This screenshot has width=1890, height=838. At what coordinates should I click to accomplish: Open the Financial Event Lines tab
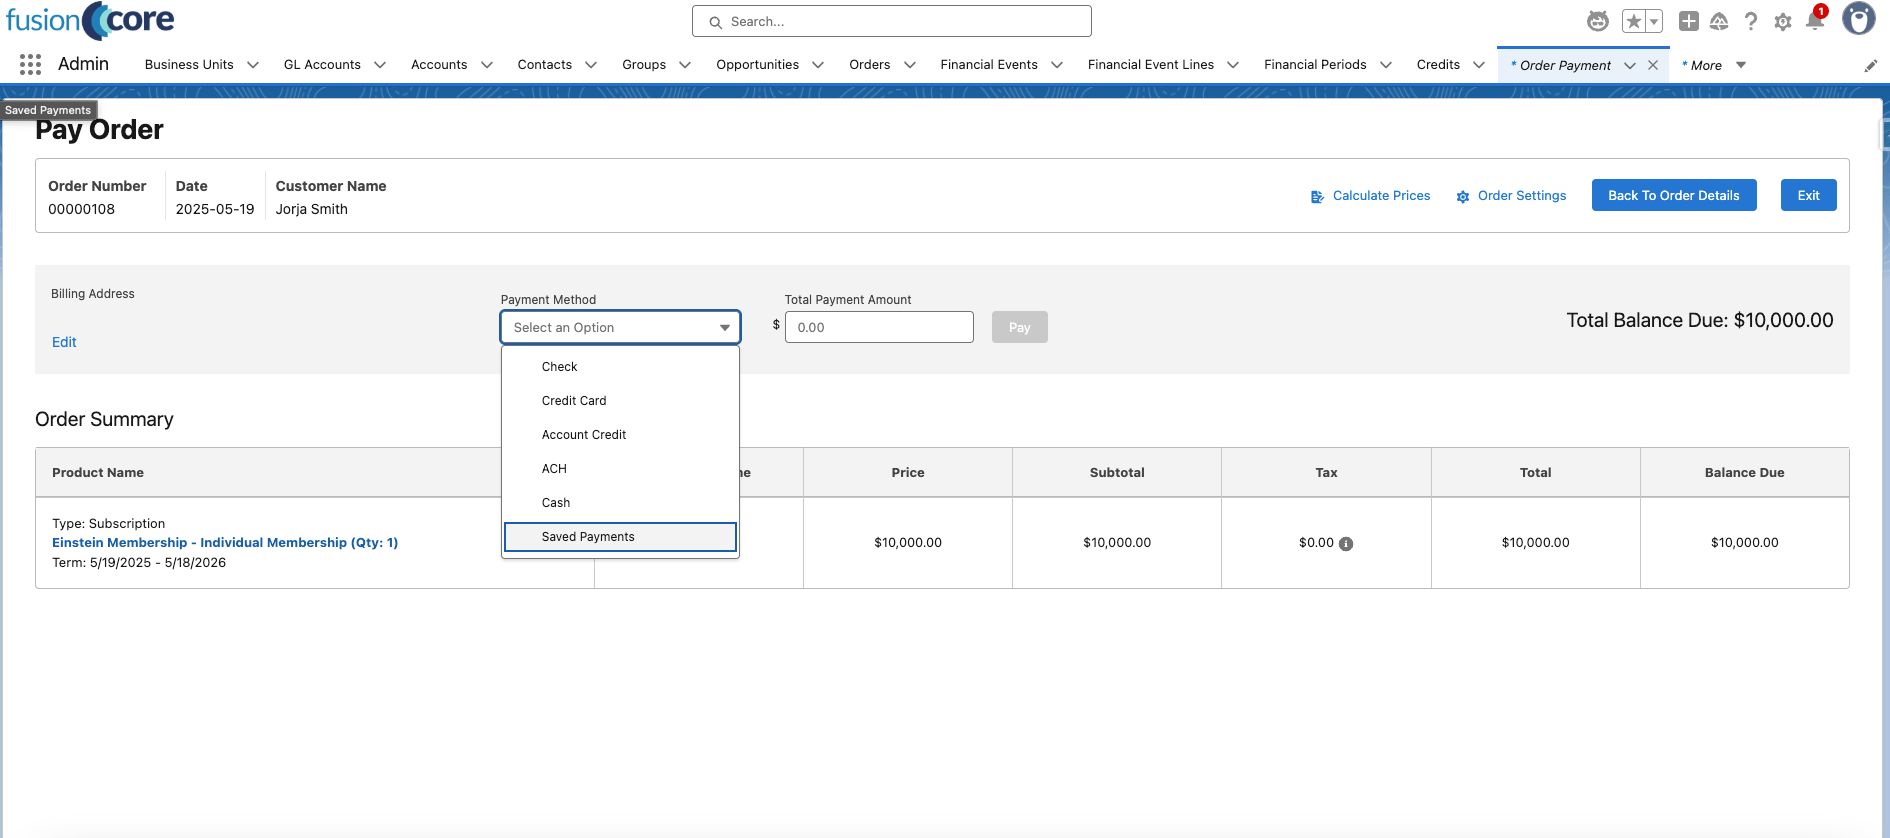pyautogui.click(x=1151, y=65)
